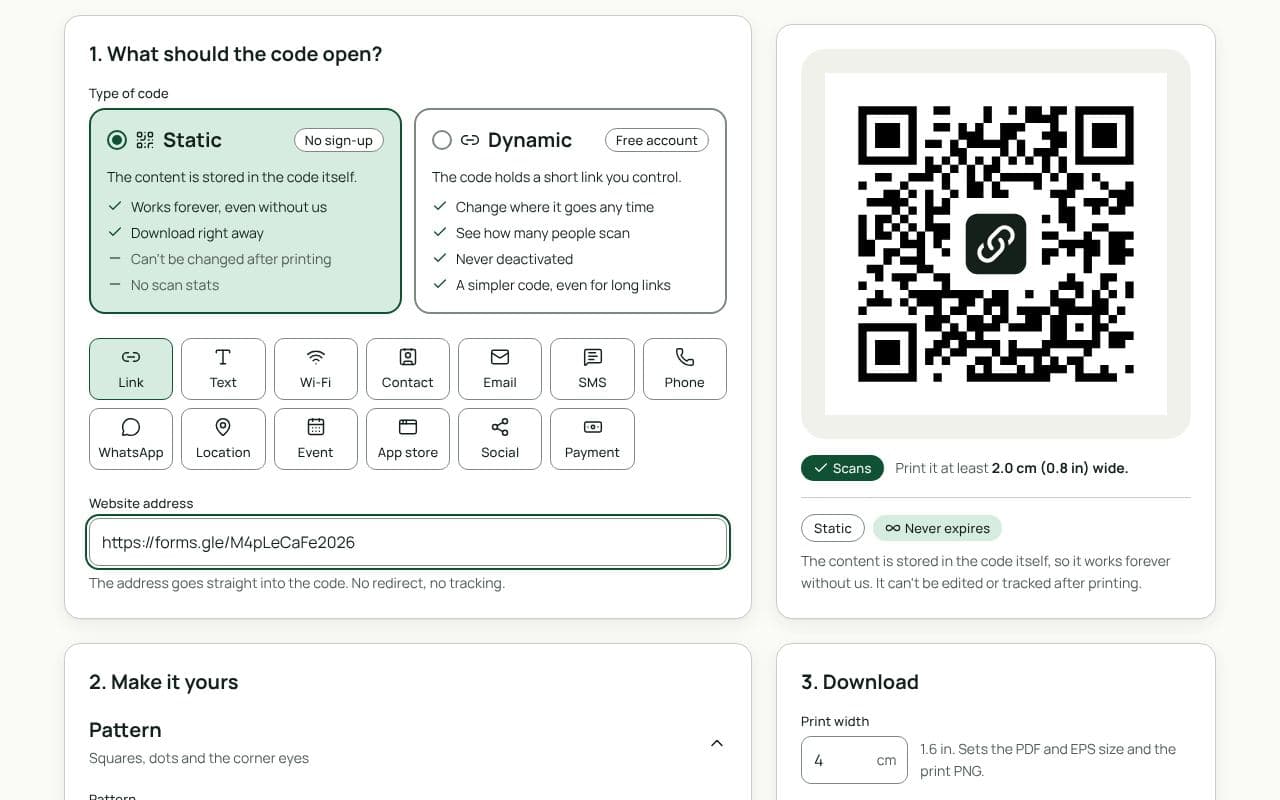Pick the Event code type
Image resolution: width=1280 pixels, height=800 pixels.
pyautogui.click(x=315, y=439)
